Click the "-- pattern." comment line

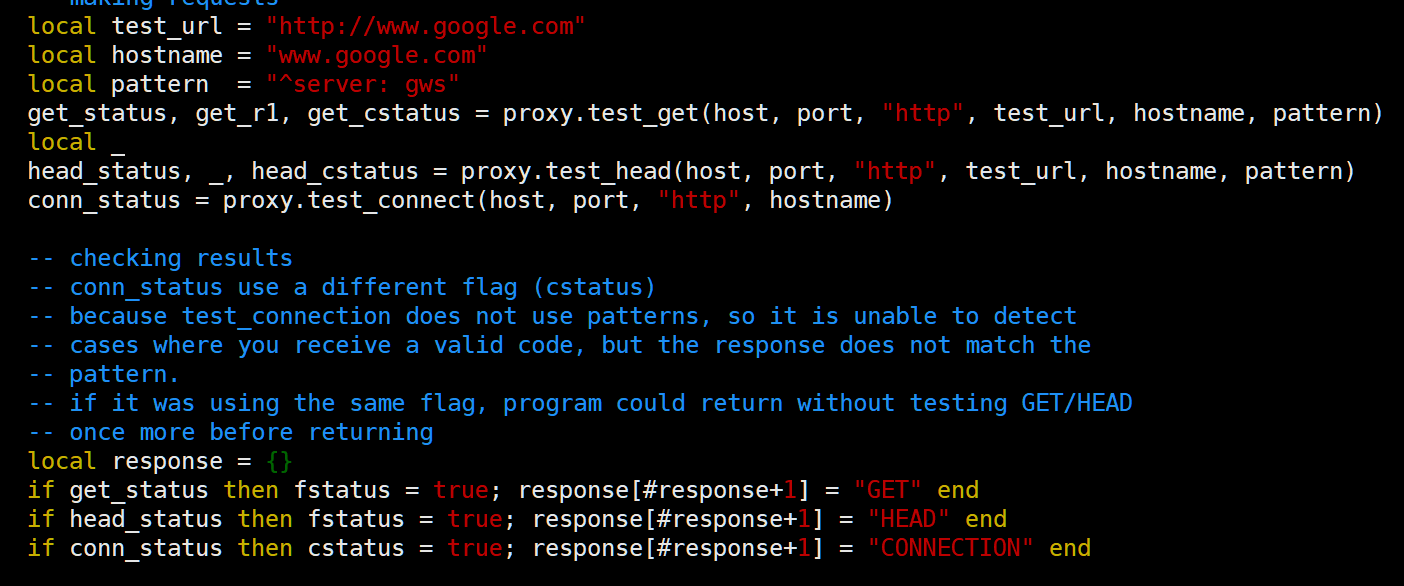[x=104, y=374]
